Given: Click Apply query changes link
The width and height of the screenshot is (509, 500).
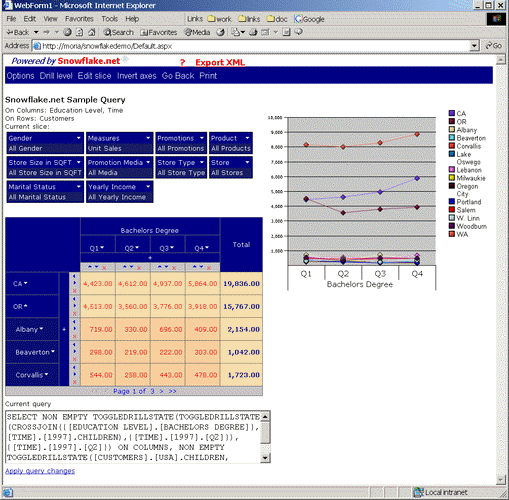Looking at the screenshot, I should click(x=40, y=471).
